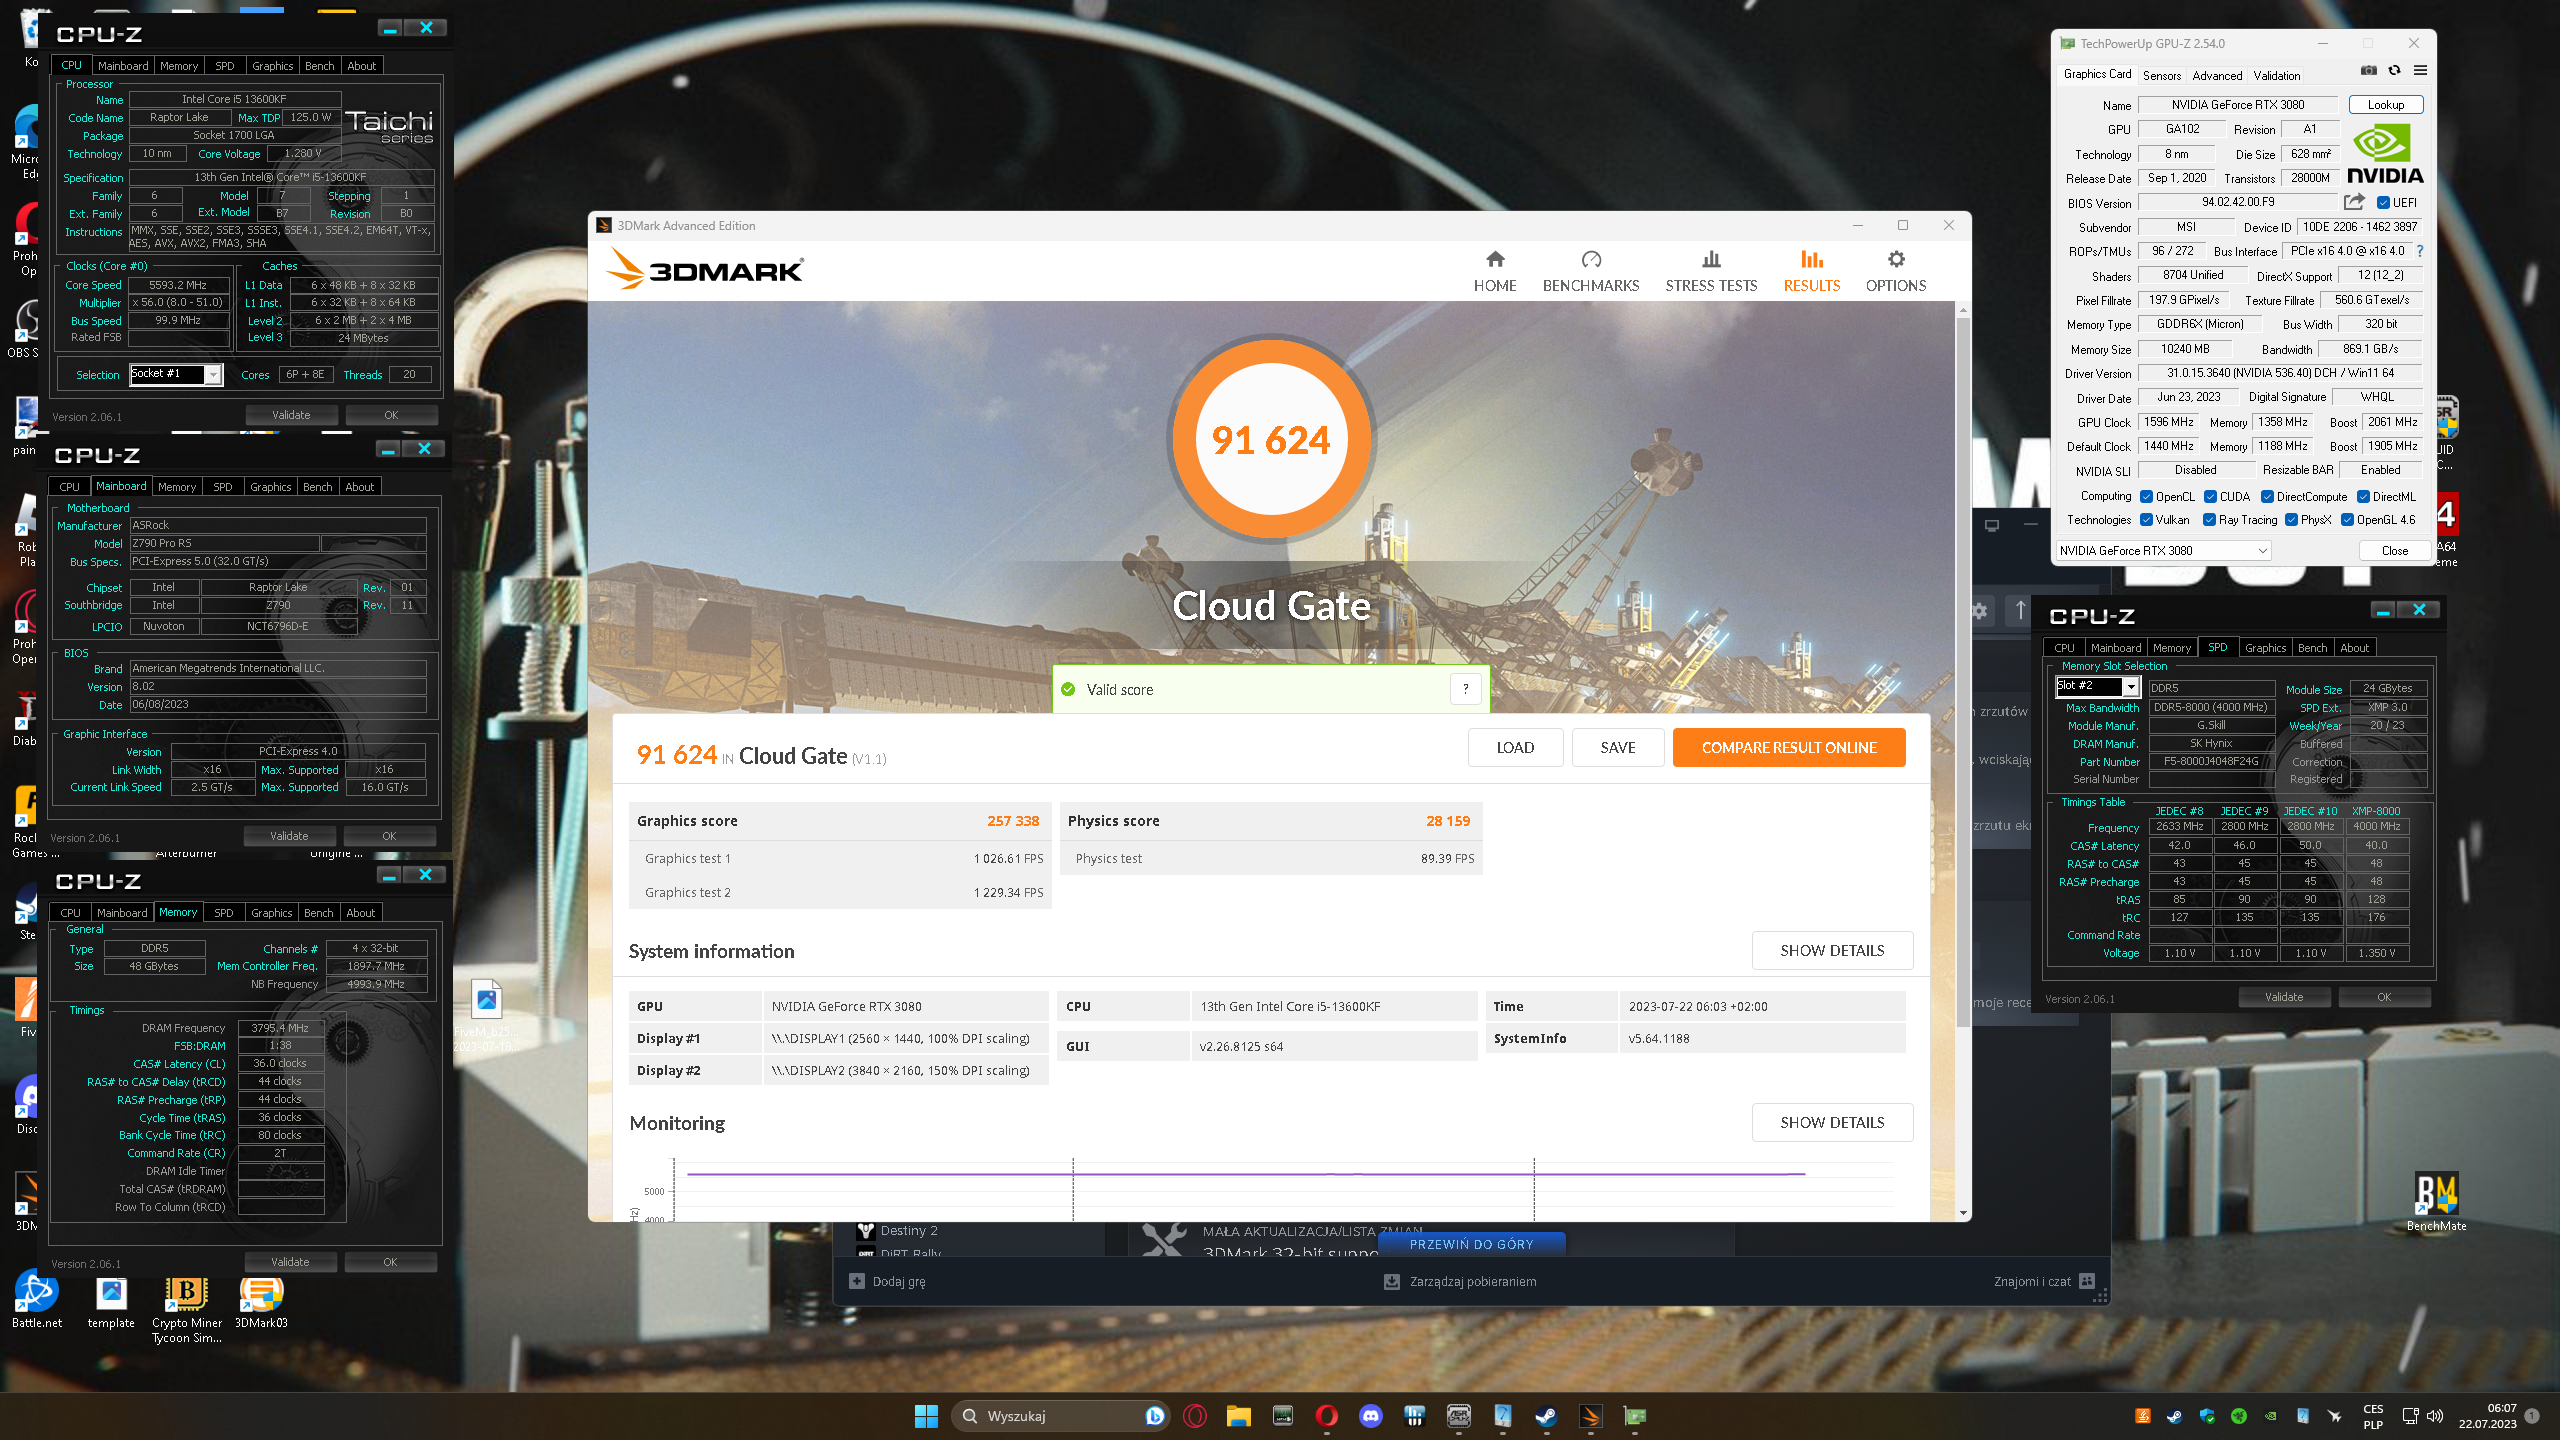2560x1440 pixels.
Task: Open the Battle.net desktop shortcut
Action: (37, 1301)
